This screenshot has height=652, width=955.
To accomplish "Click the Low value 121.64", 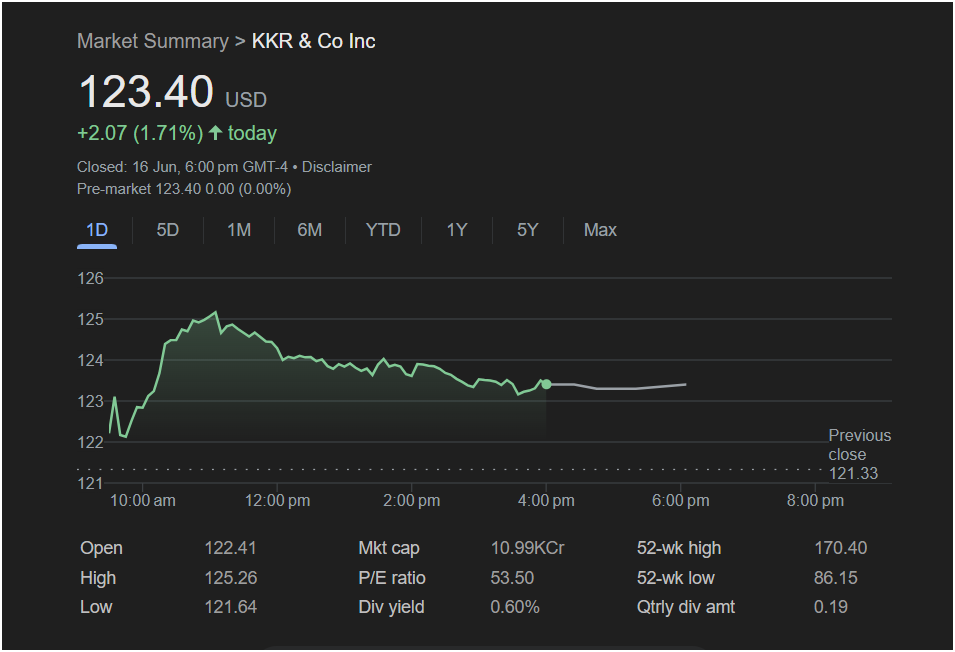I will coord(231,607).
